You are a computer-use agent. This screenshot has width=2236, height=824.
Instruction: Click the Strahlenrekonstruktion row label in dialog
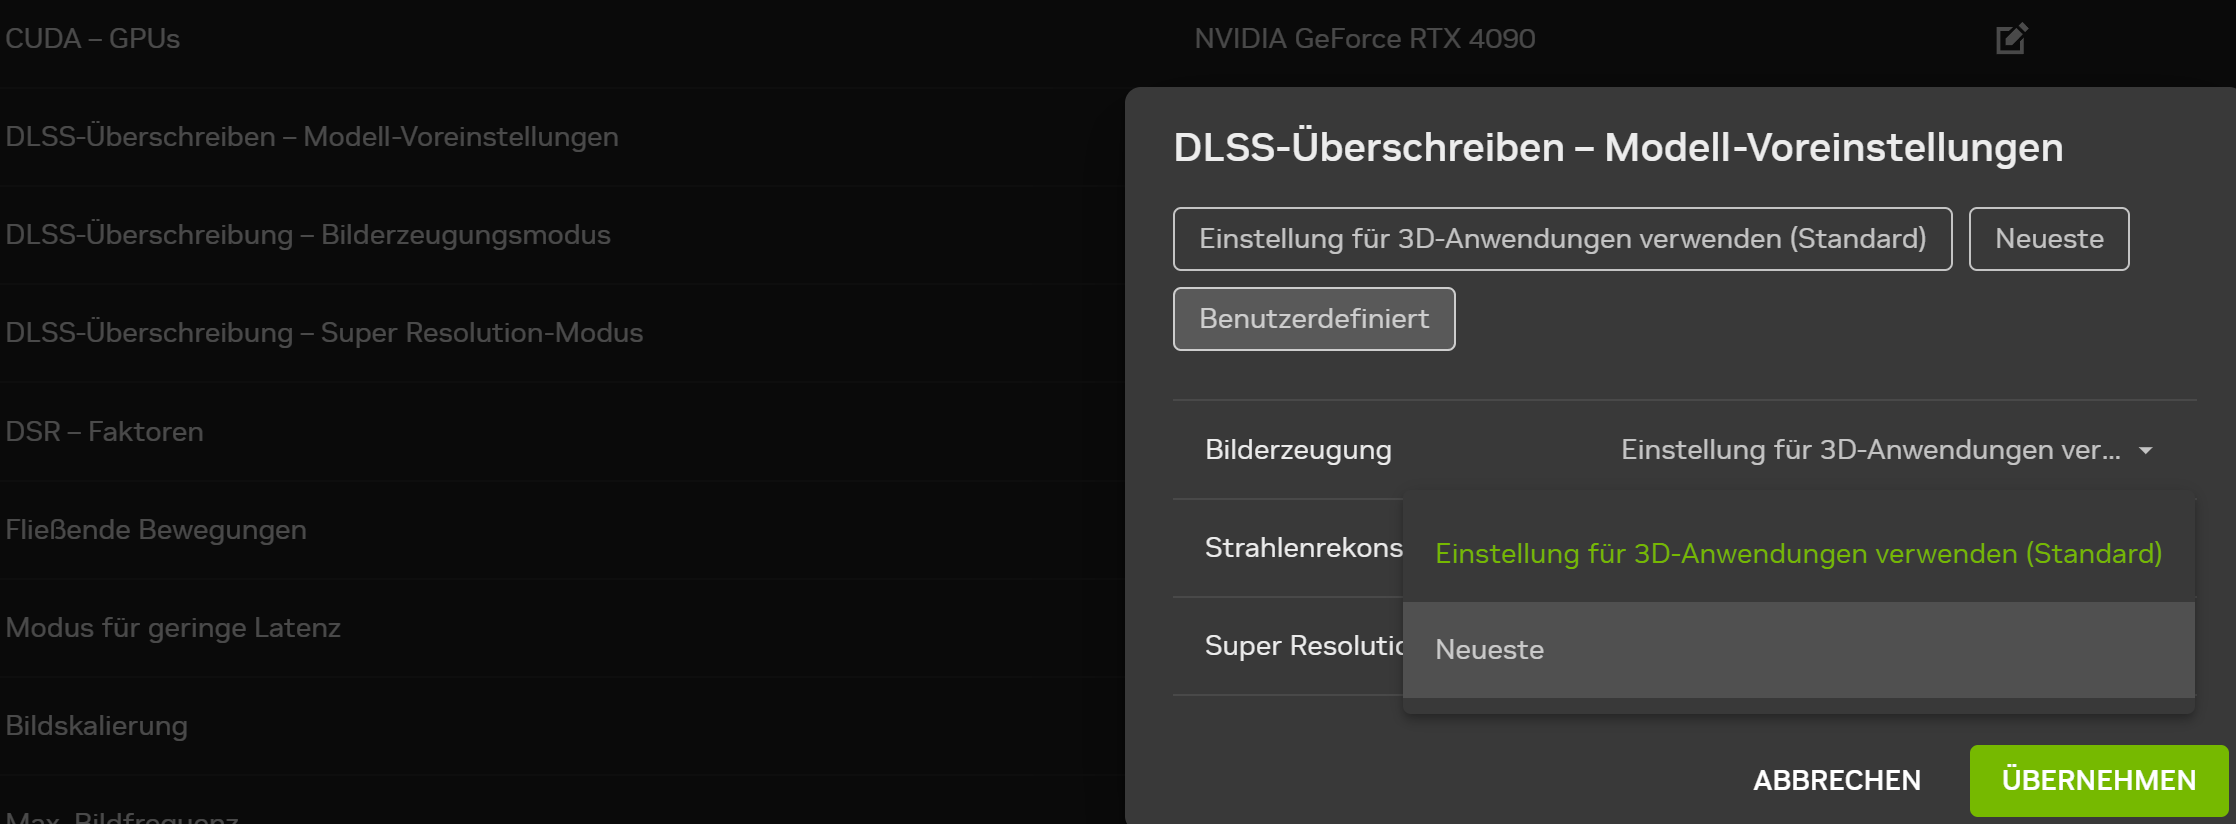point(1303,548)
